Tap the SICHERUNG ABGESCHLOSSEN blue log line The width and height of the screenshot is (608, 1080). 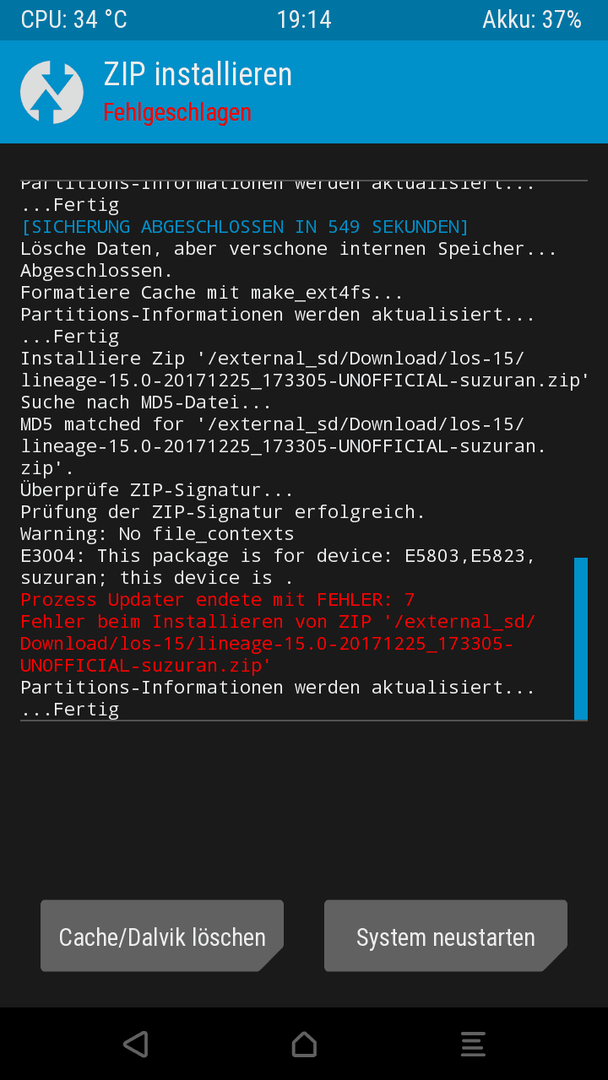244,227
